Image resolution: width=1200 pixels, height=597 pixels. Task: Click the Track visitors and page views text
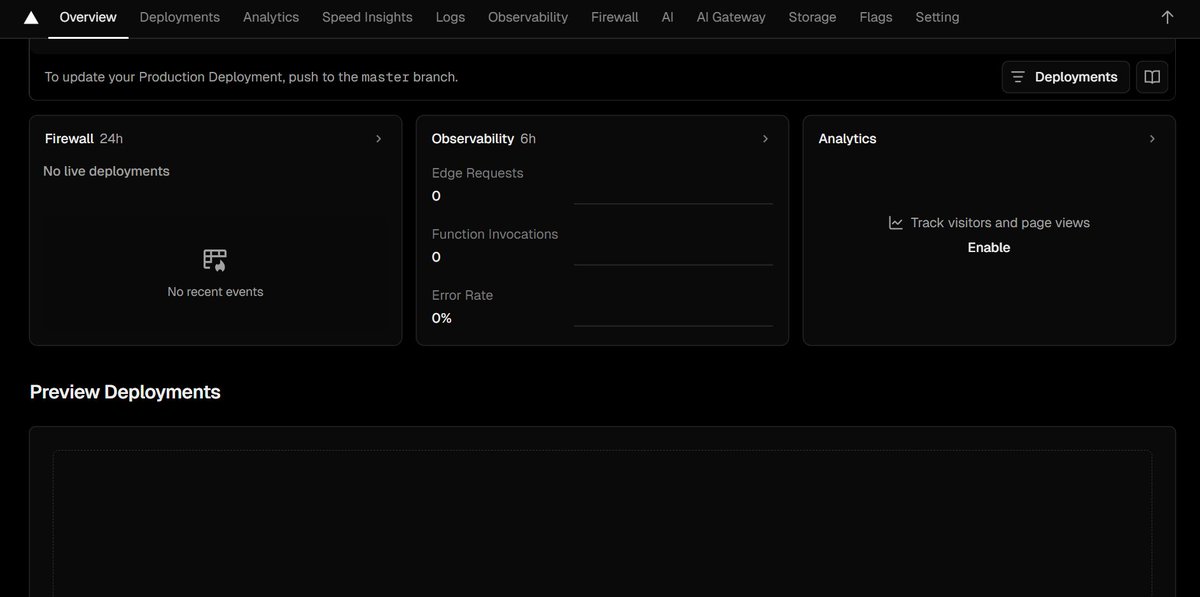click(1000, 223)
